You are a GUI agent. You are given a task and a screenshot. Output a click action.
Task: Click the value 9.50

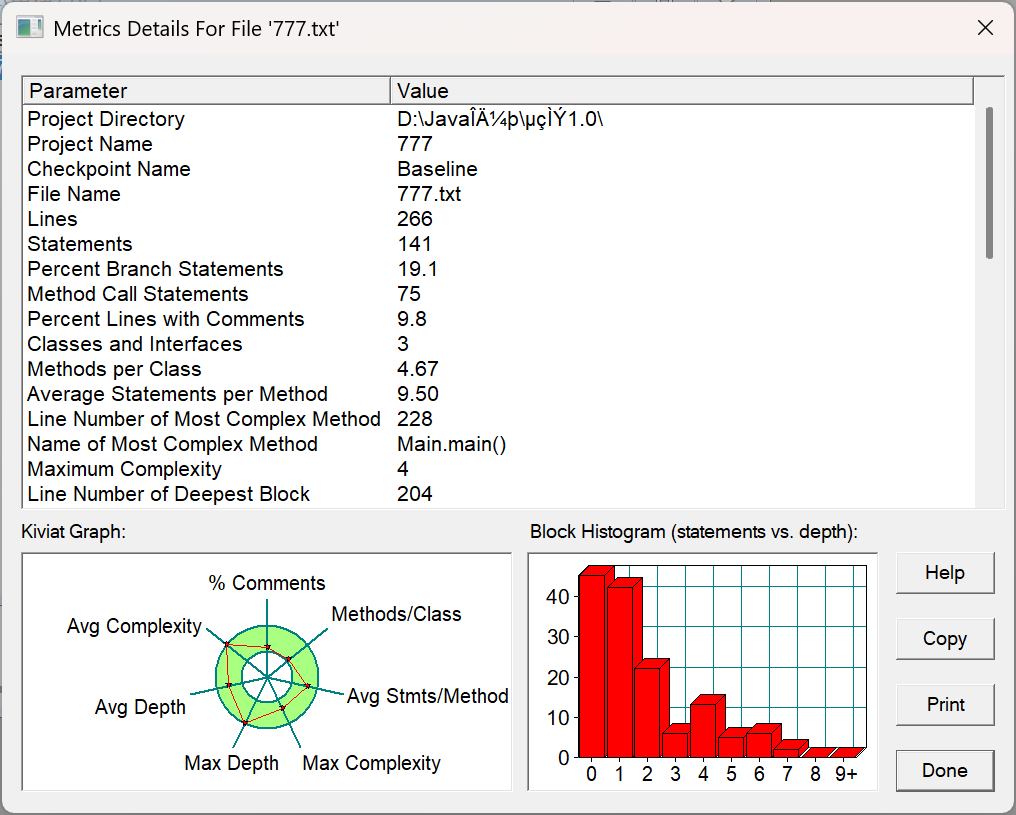pos(418,394)
